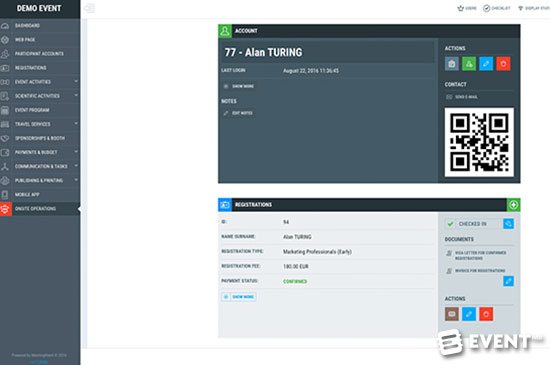This screenshot has height=365, width=550.
Task: Click the red delete button in Registration actions
Action: coord(486,314)
